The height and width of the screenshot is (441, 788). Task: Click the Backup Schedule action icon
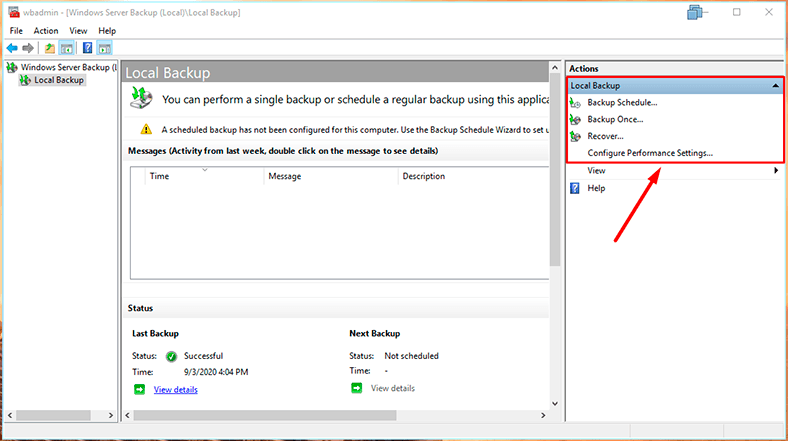(x=575, y=103)
